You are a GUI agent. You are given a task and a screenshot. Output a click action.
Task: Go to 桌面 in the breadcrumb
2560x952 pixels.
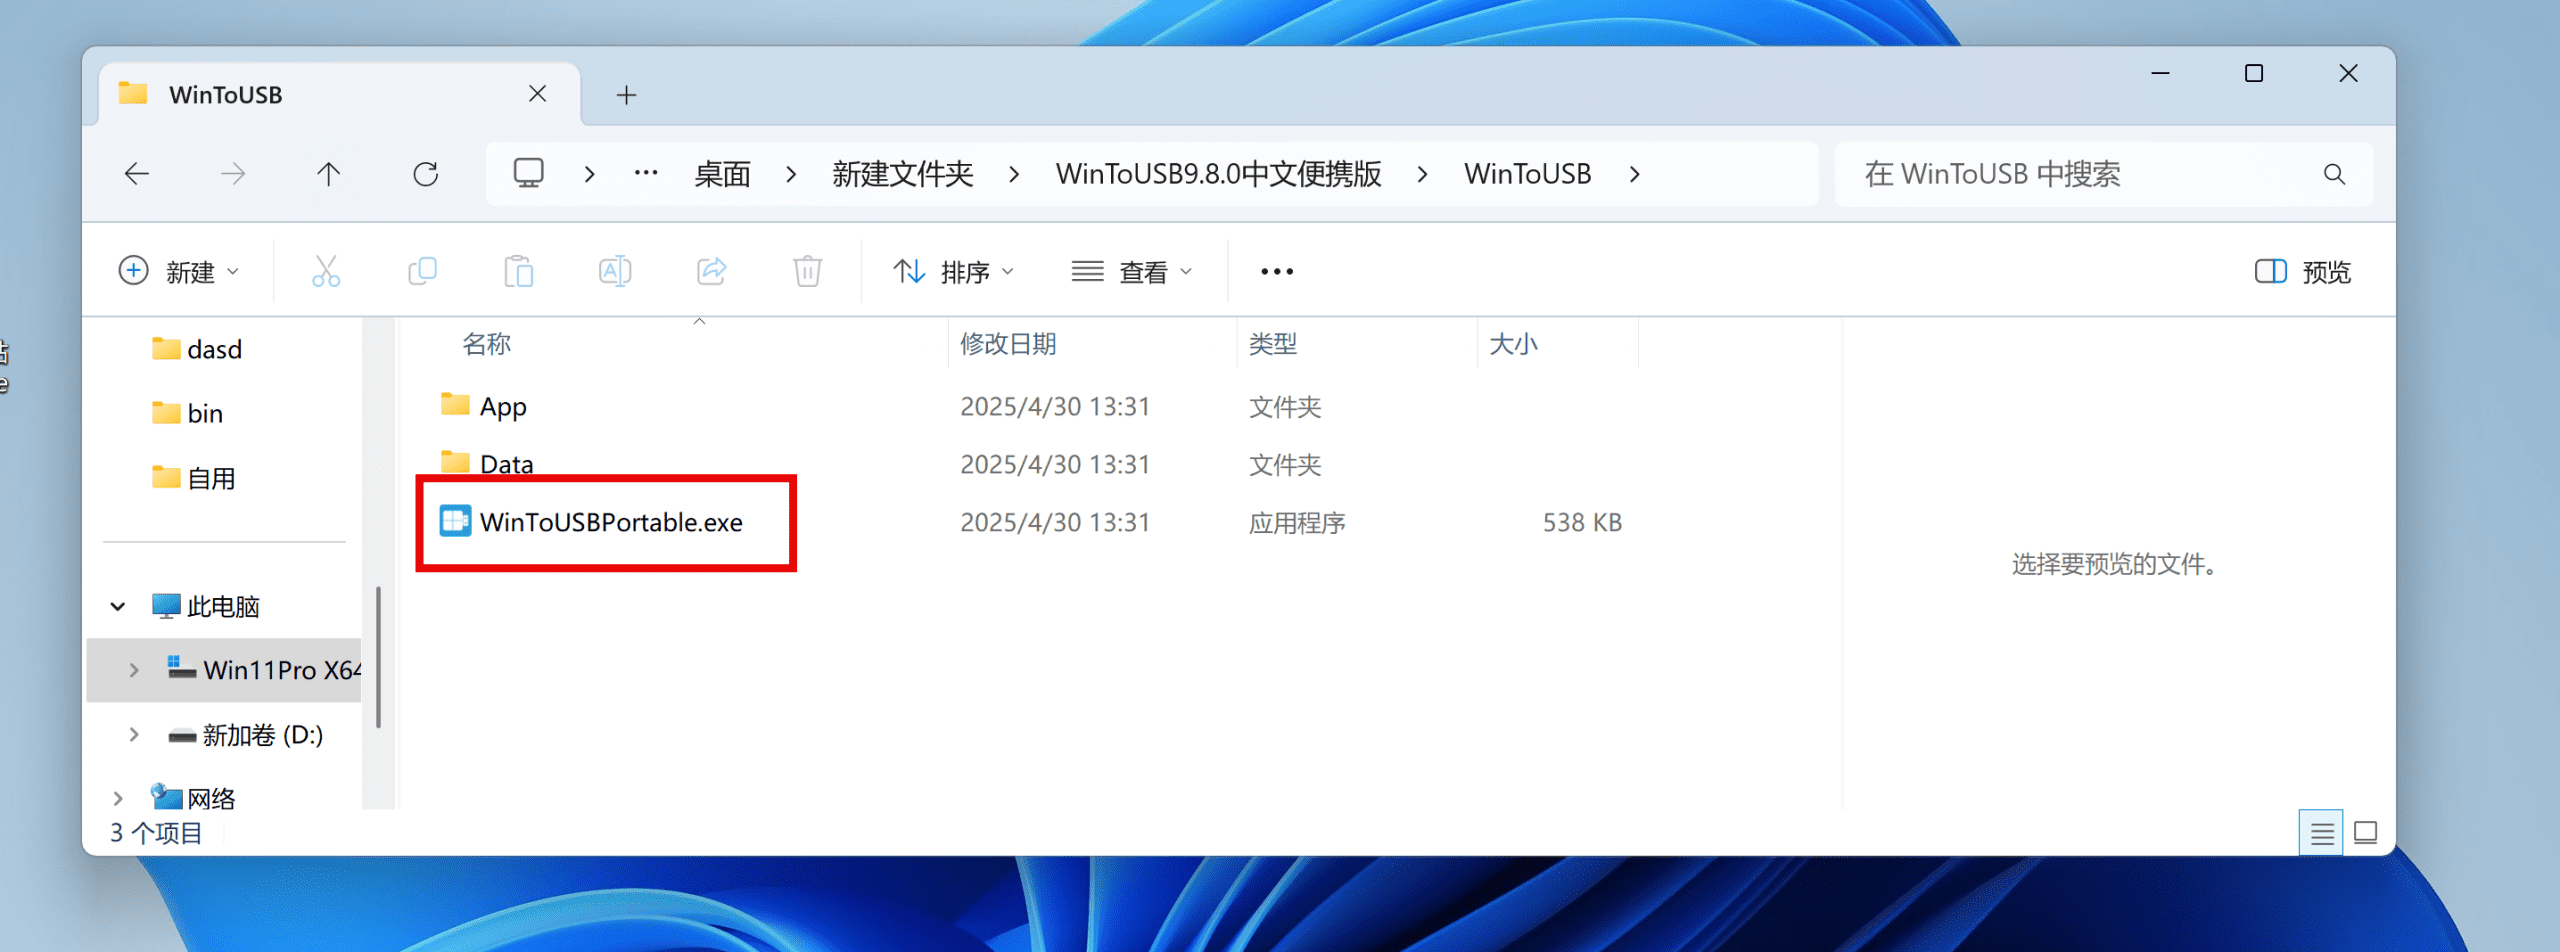click(x=722, y=174)
